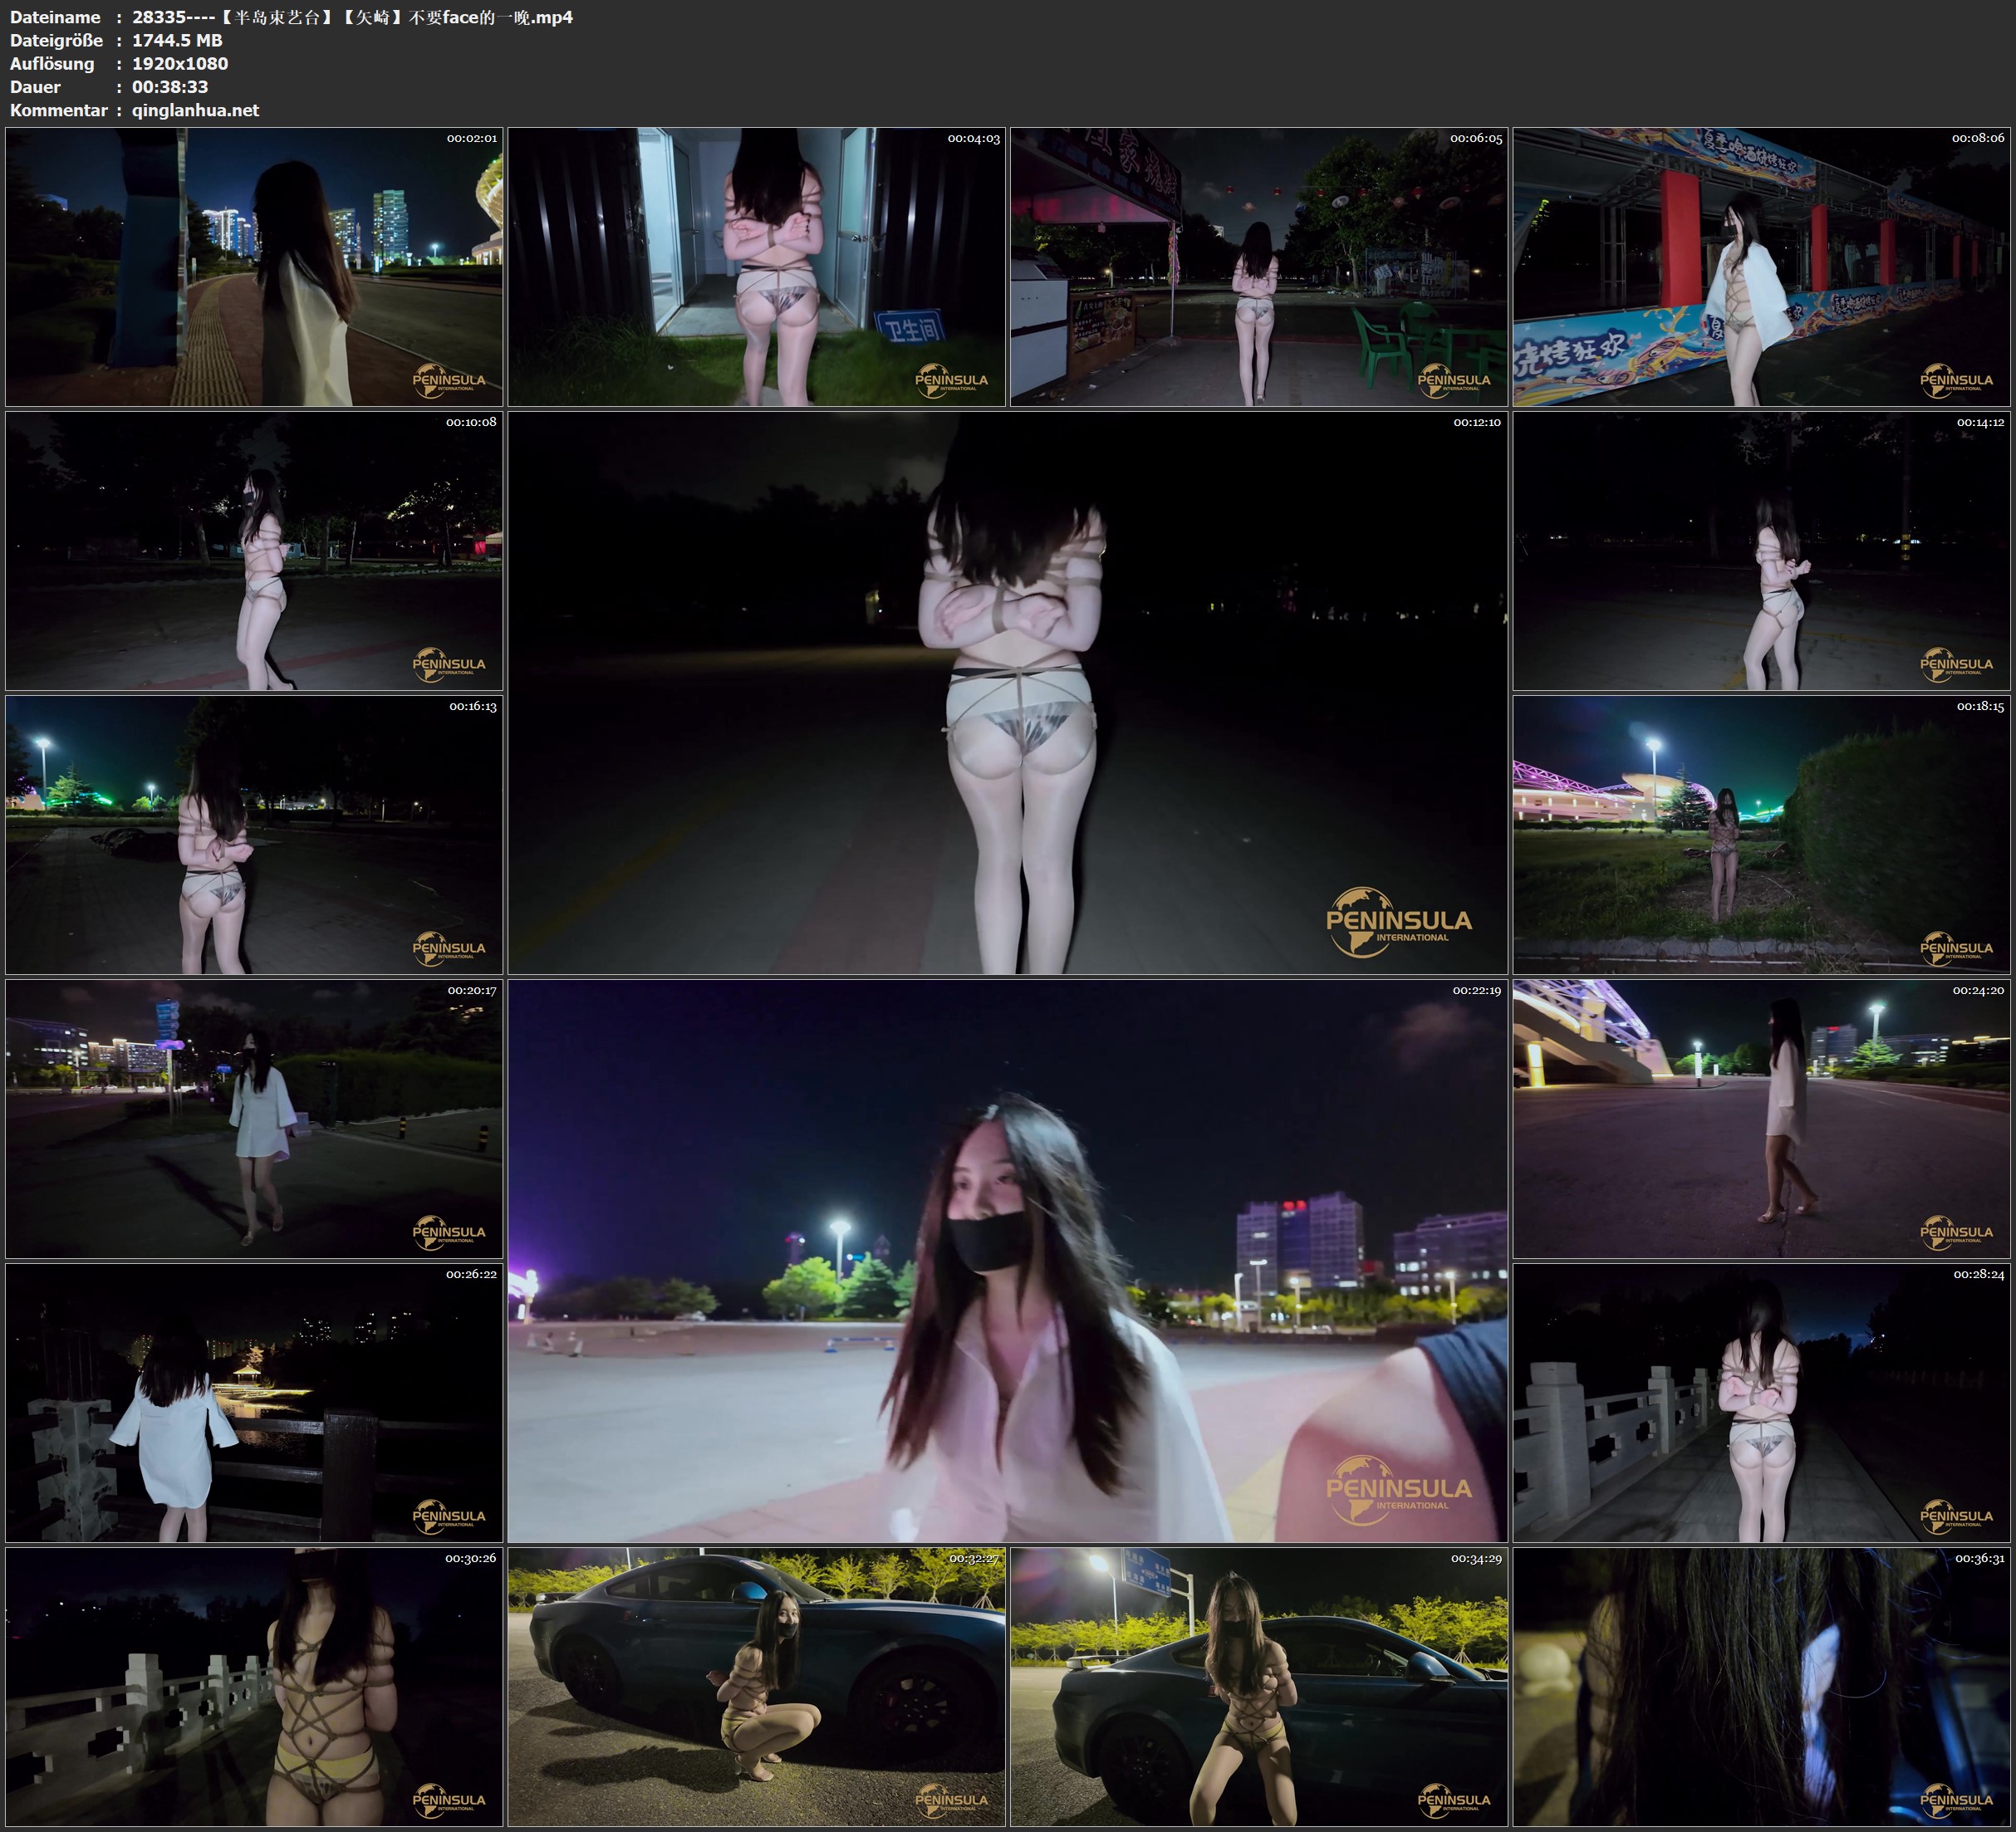Open the last frame timestamped 00:36:31
Viewport: 2016px width, 1832px height.
point(1761,1686)
